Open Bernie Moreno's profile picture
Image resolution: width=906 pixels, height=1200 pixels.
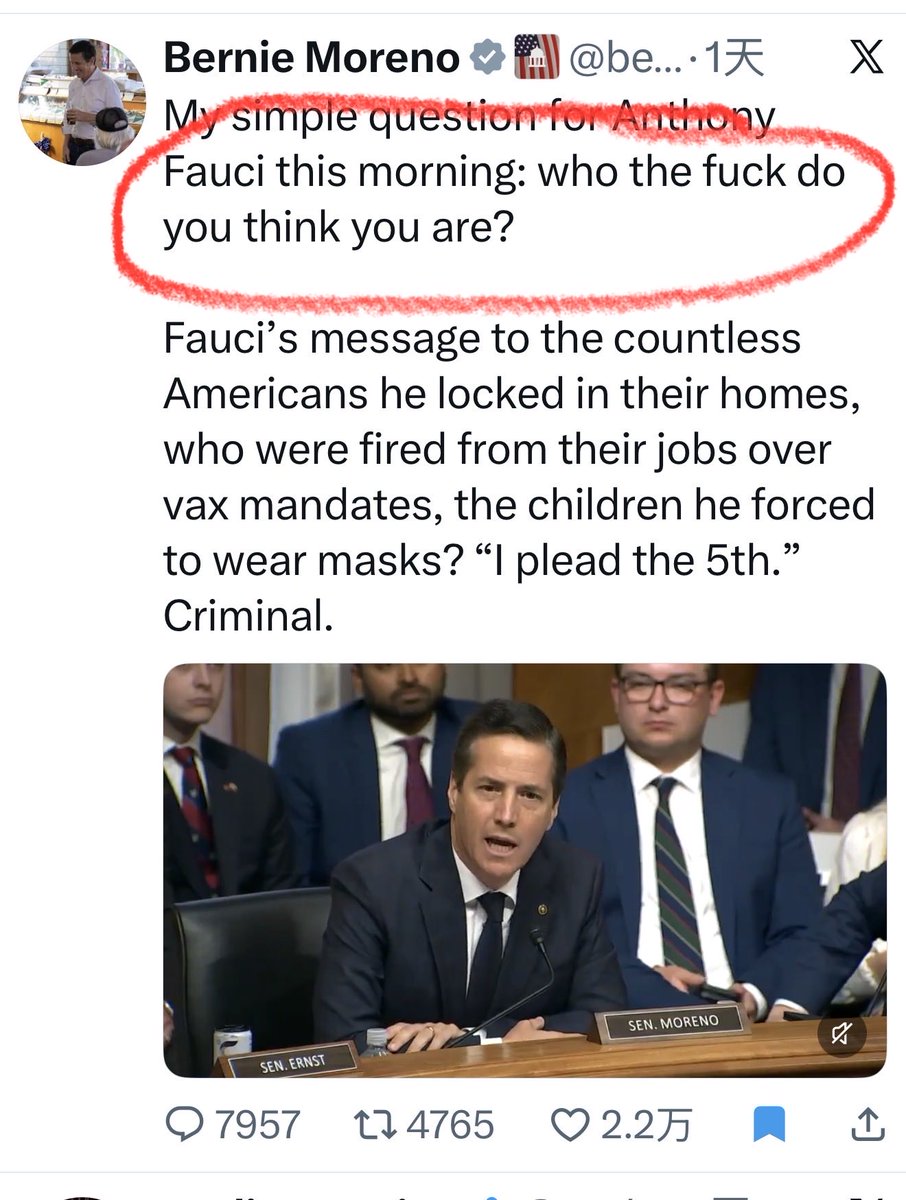pos(82,102)
